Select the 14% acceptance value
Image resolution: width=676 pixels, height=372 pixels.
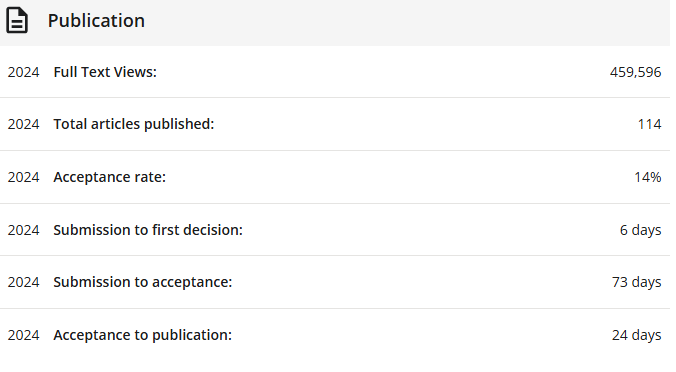[x=648, y=177]
